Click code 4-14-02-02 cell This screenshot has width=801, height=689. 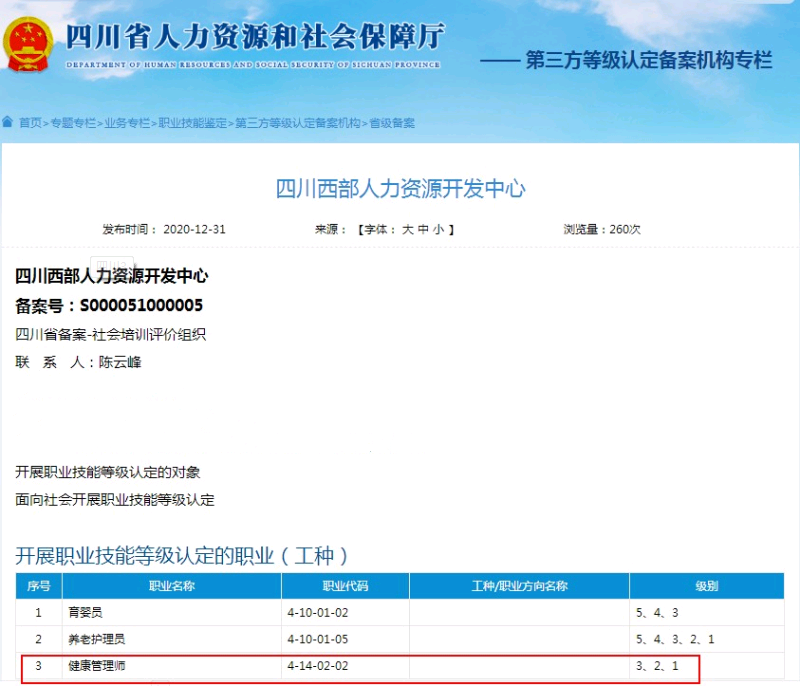(345, 666)
